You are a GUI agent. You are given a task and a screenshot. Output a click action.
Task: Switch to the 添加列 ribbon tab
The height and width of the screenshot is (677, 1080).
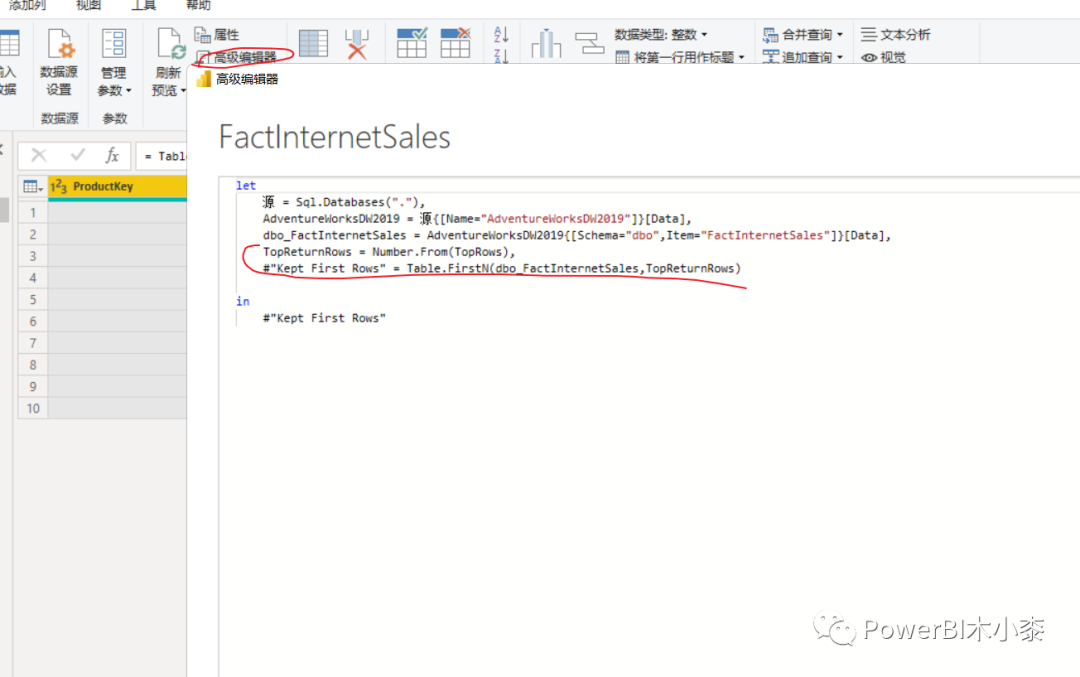(27, 6)
